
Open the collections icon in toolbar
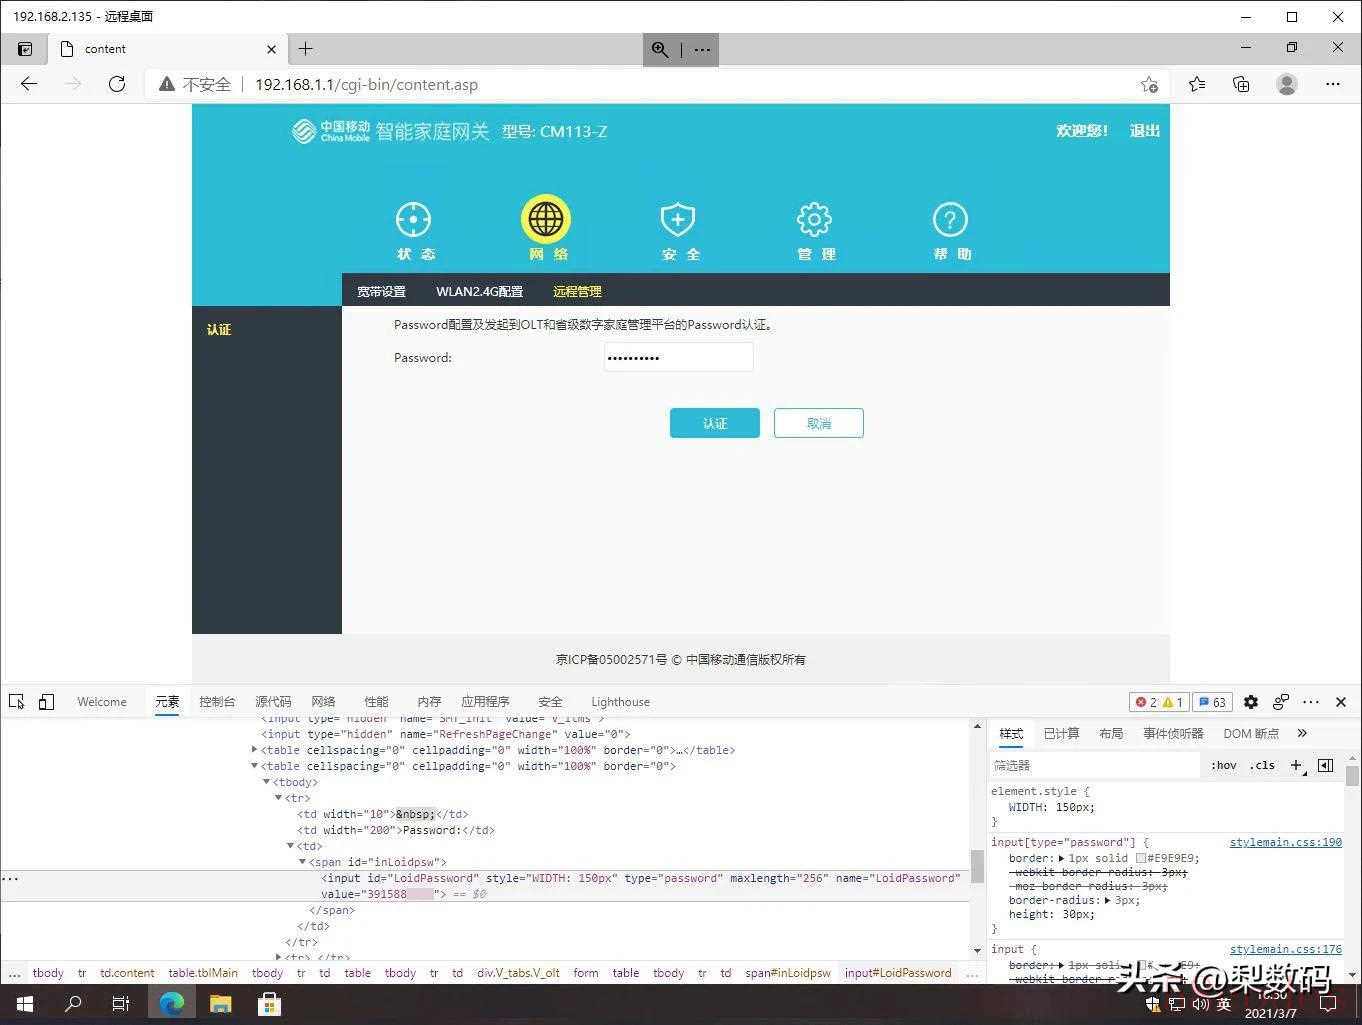pos(1241,84)
